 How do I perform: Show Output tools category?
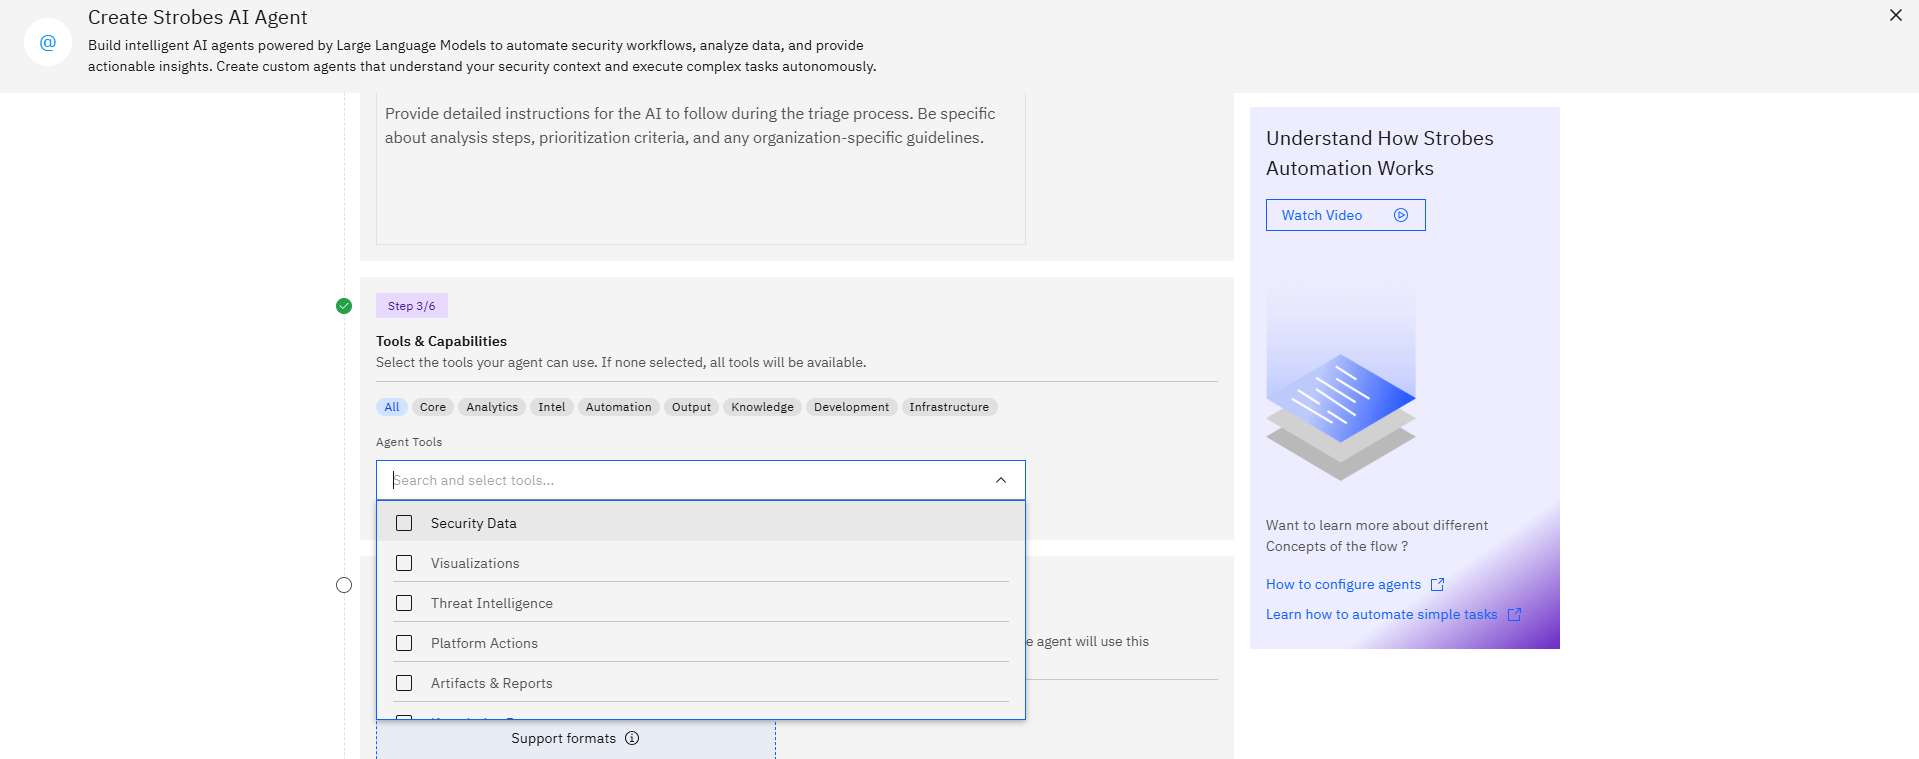pyautogui.click(x=691, y=407)
